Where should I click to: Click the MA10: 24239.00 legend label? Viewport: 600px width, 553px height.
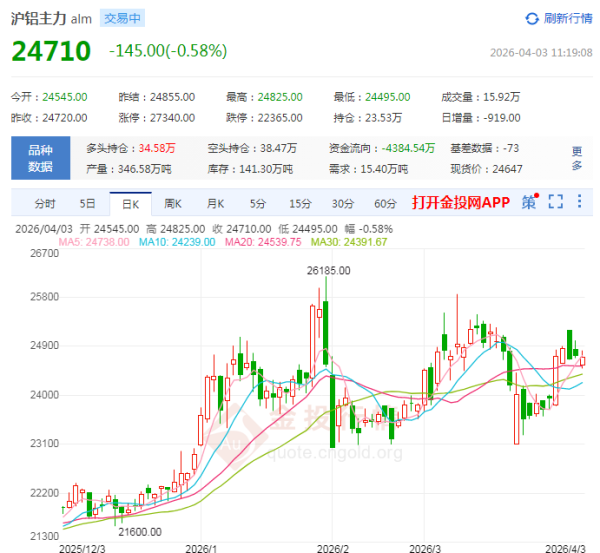[177, 242]
